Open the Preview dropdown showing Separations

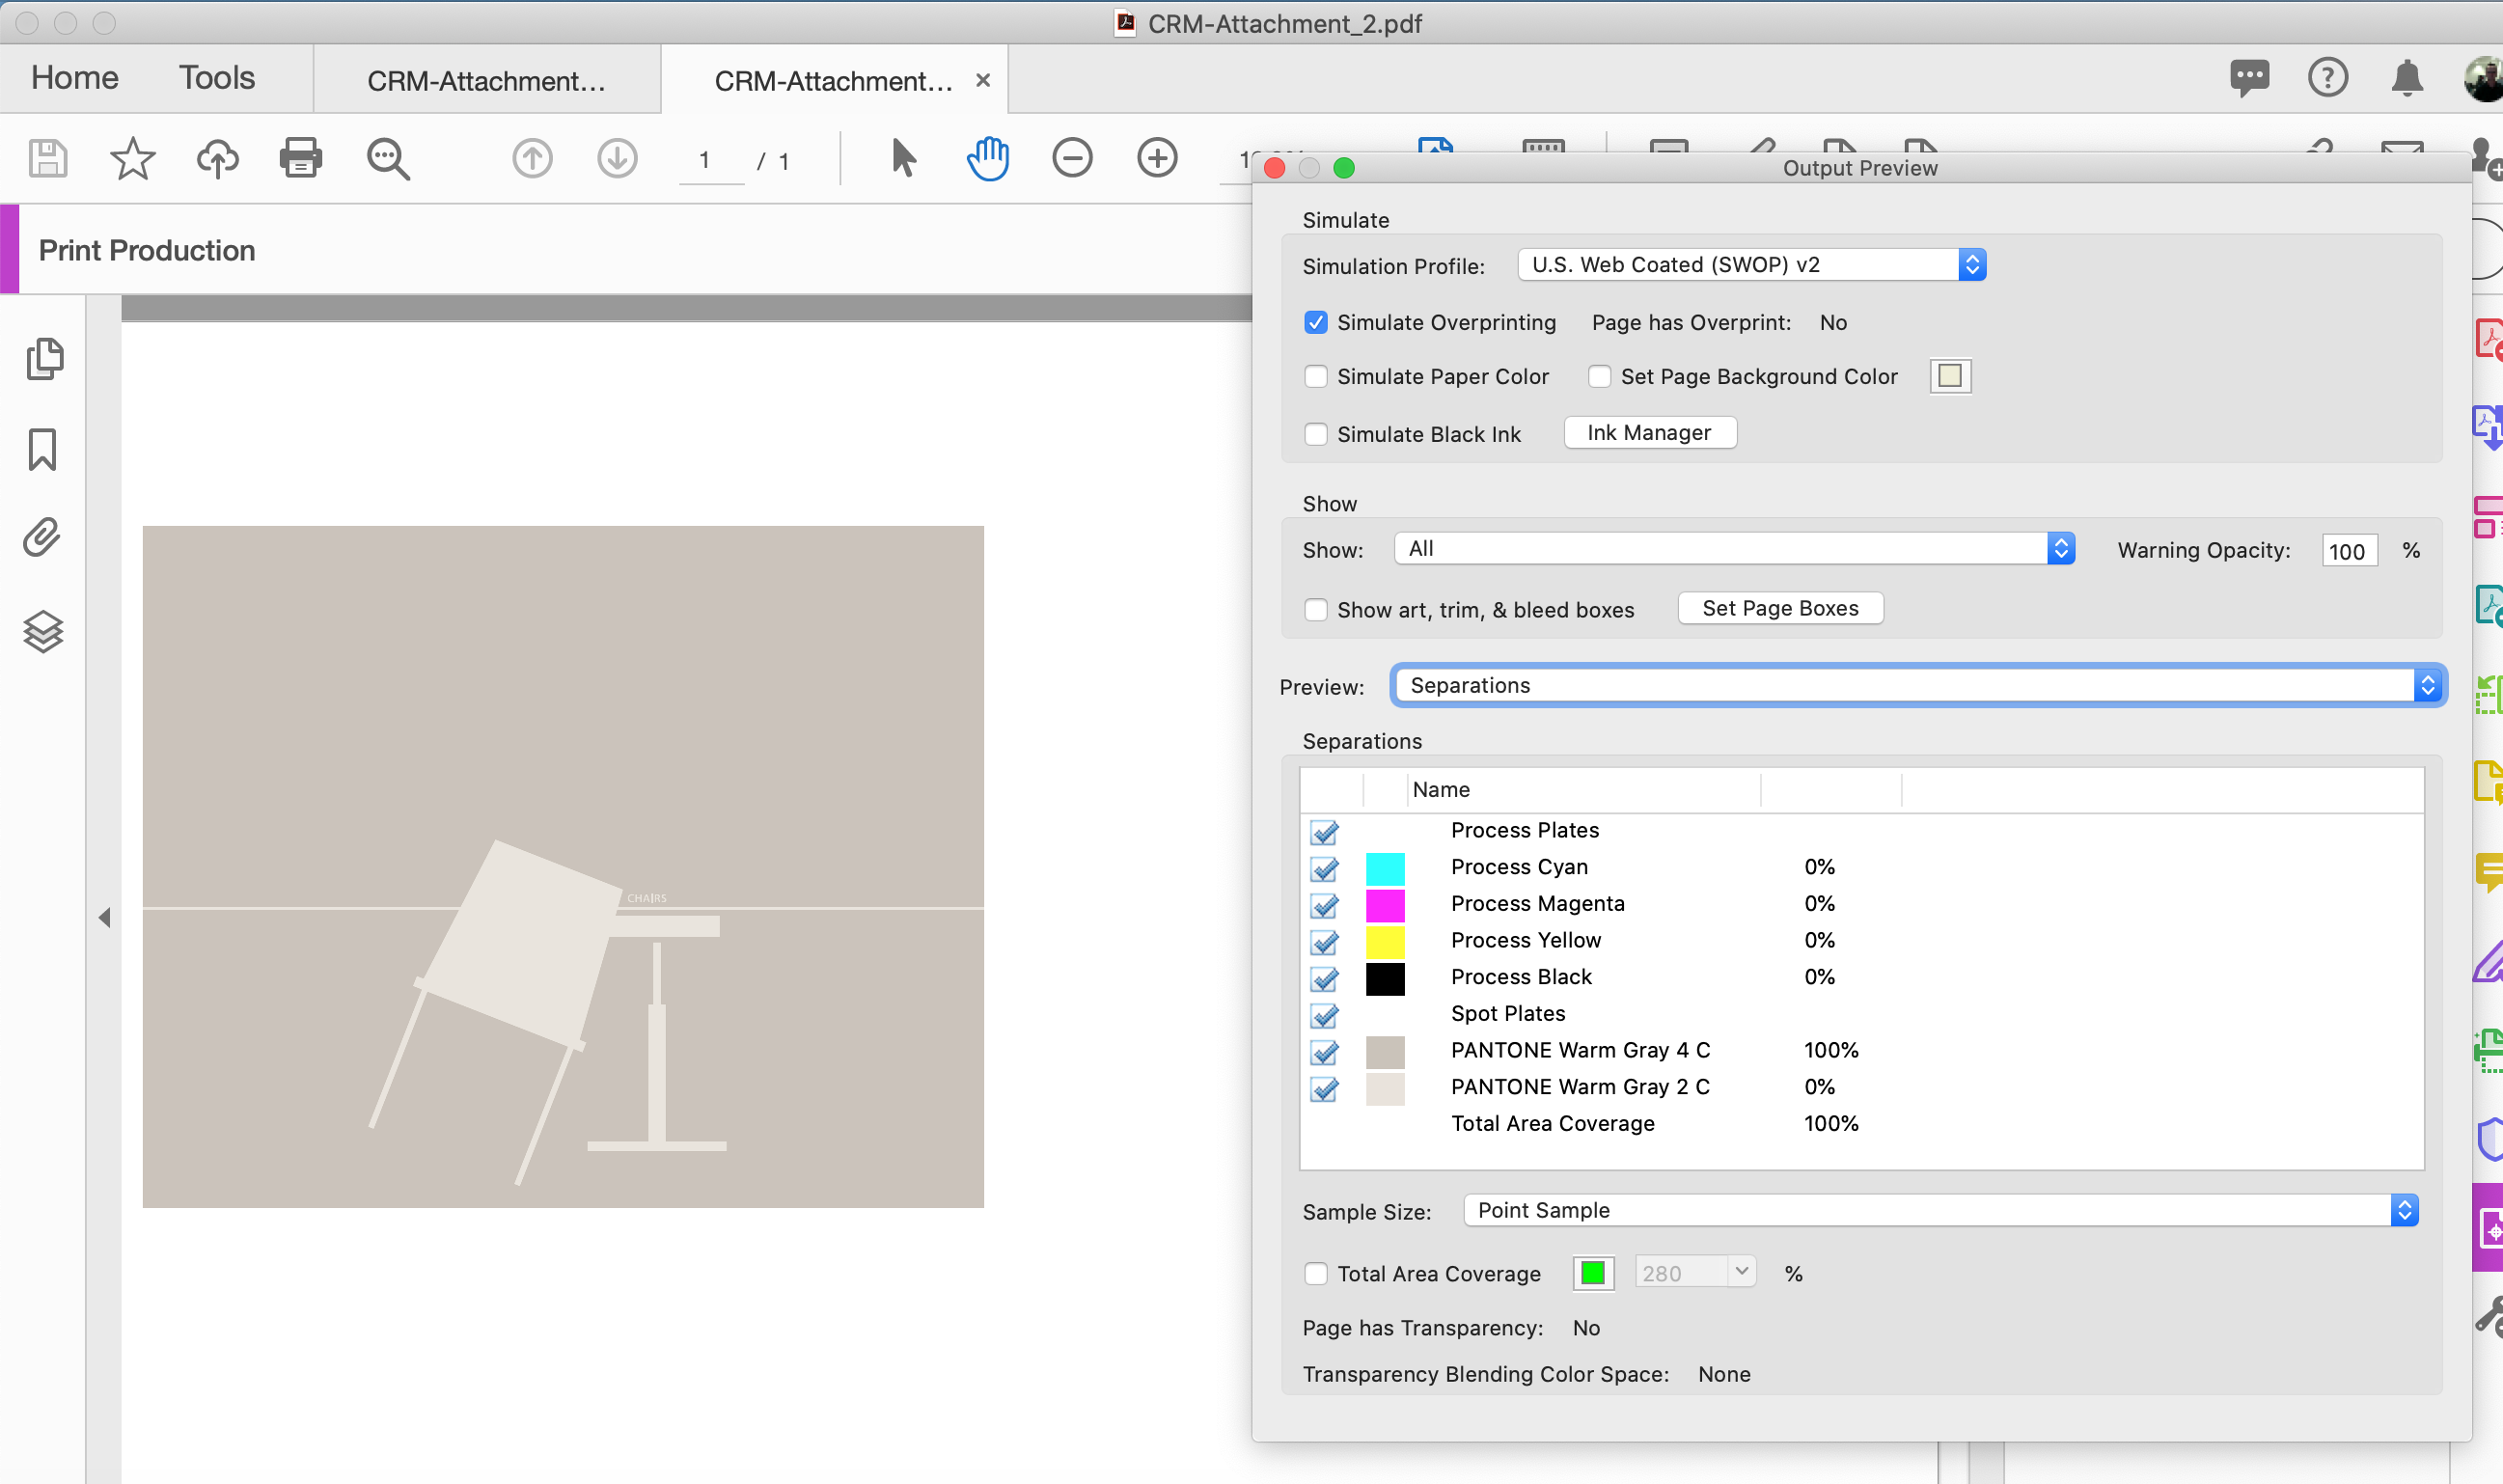(x=1918, y=685)
